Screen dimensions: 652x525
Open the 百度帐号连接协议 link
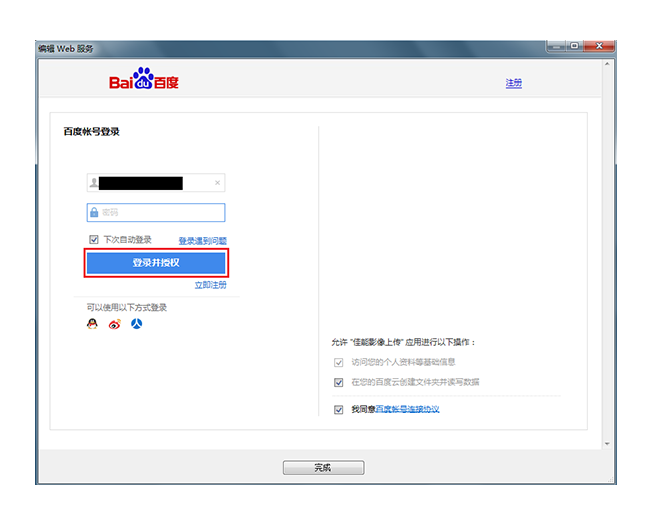pos(408,409)
